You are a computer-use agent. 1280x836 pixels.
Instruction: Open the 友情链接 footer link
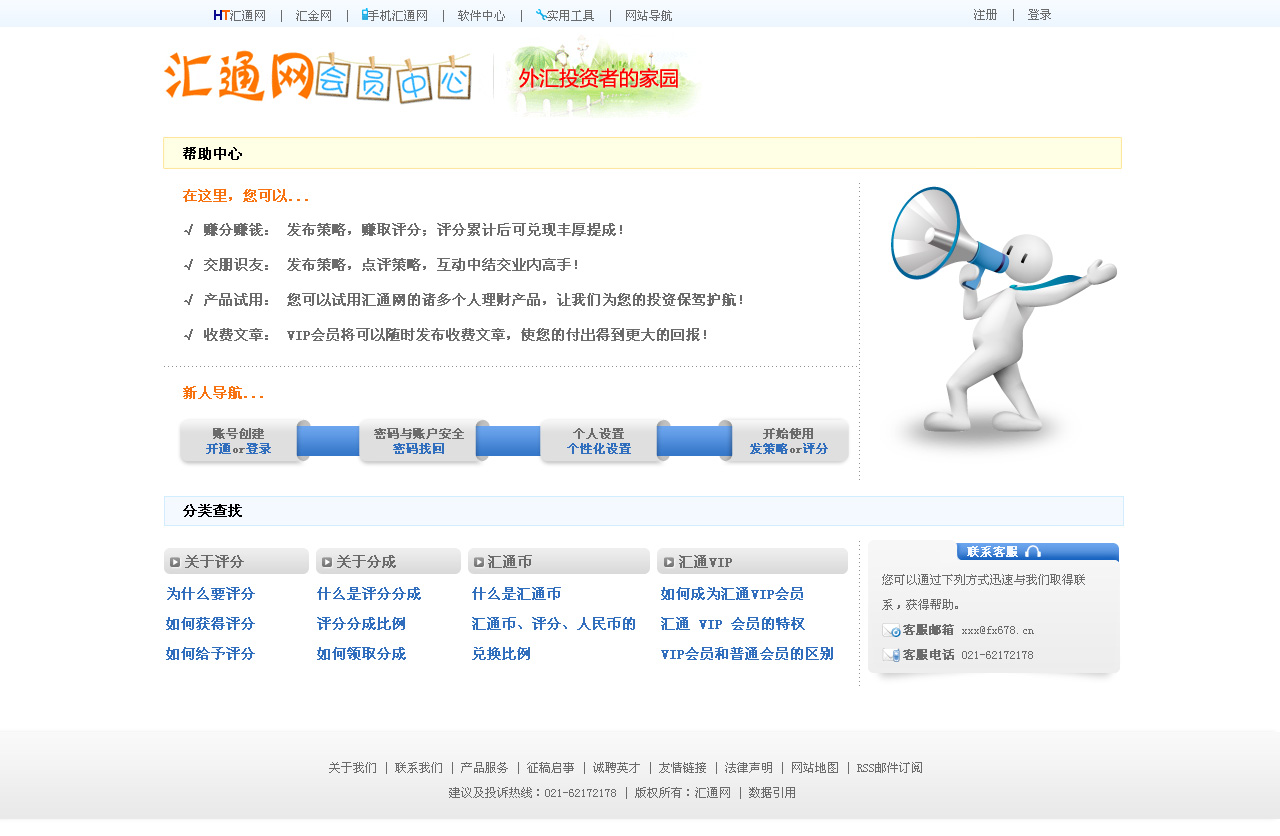(x=682, y=768)
